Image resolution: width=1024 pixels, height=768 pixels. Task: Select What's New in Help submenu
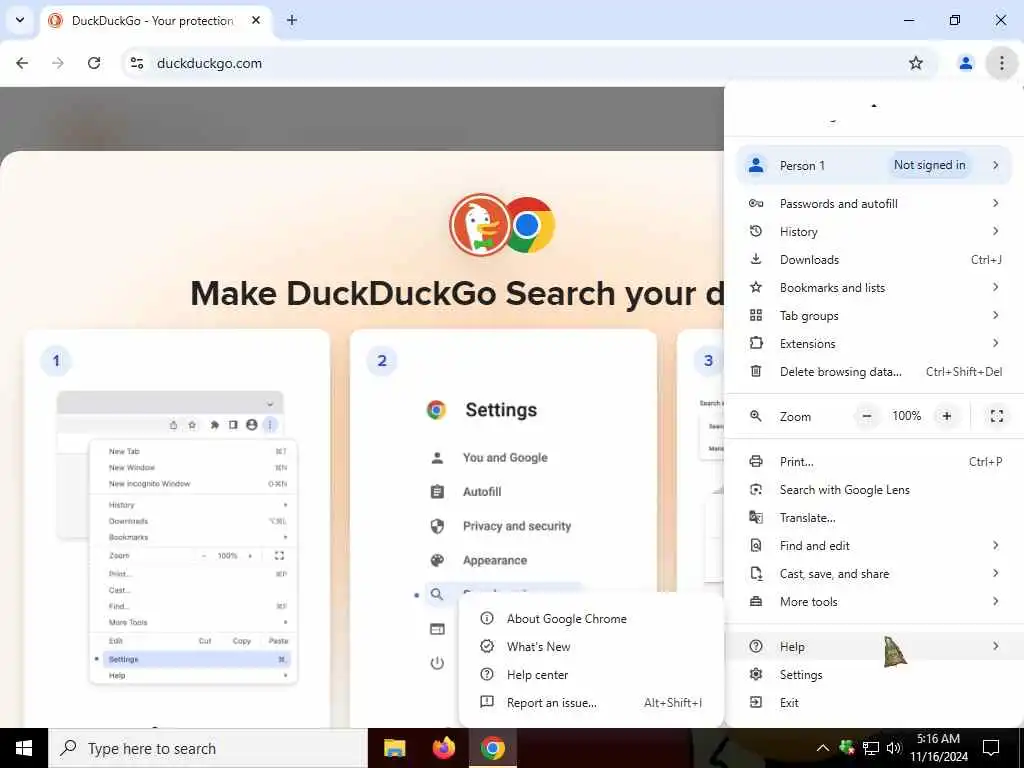(x=592, y=647)
